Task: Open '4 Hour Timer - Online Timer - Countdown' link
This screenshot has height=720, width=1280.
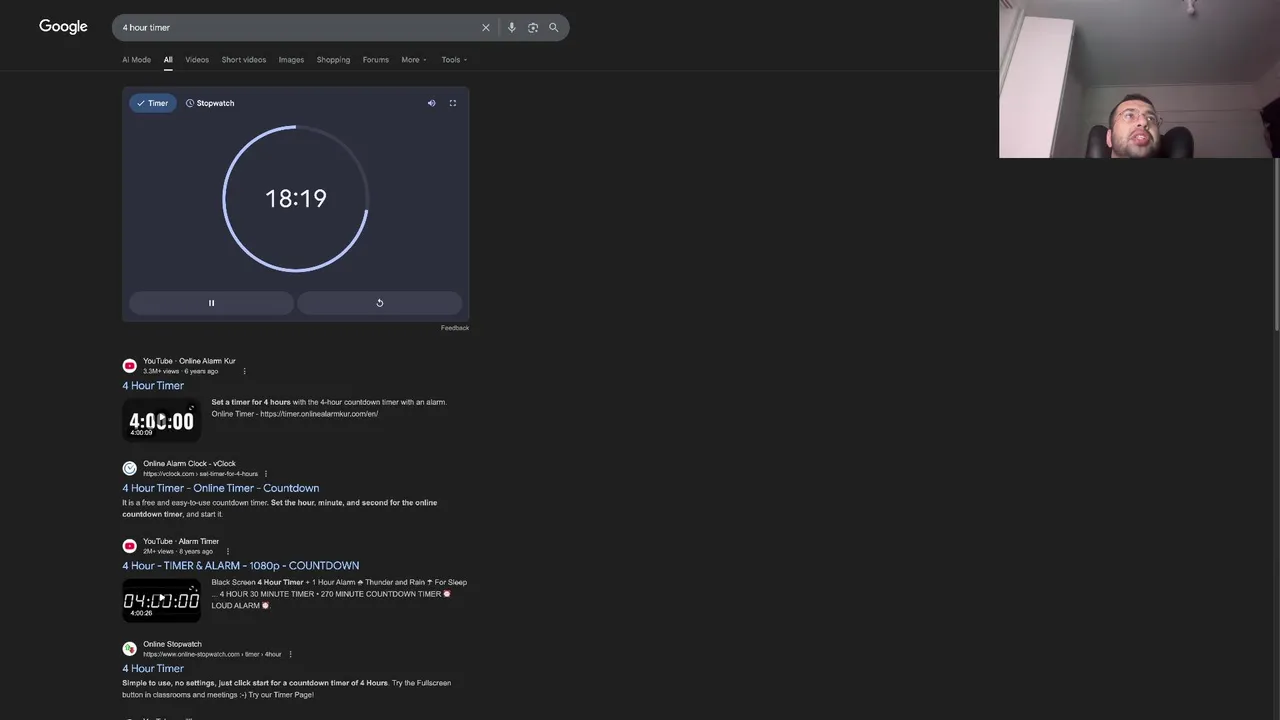Action: point(221,489)
